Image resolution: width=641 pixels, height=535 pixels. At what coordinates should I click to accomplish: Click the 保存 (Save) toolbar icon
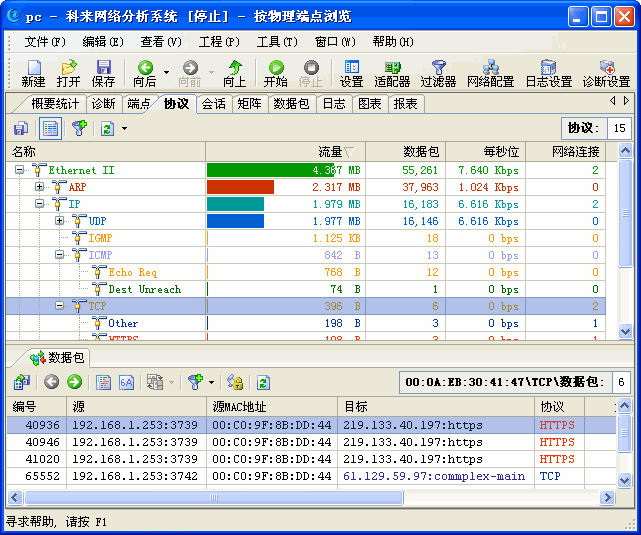pos(103,74)
